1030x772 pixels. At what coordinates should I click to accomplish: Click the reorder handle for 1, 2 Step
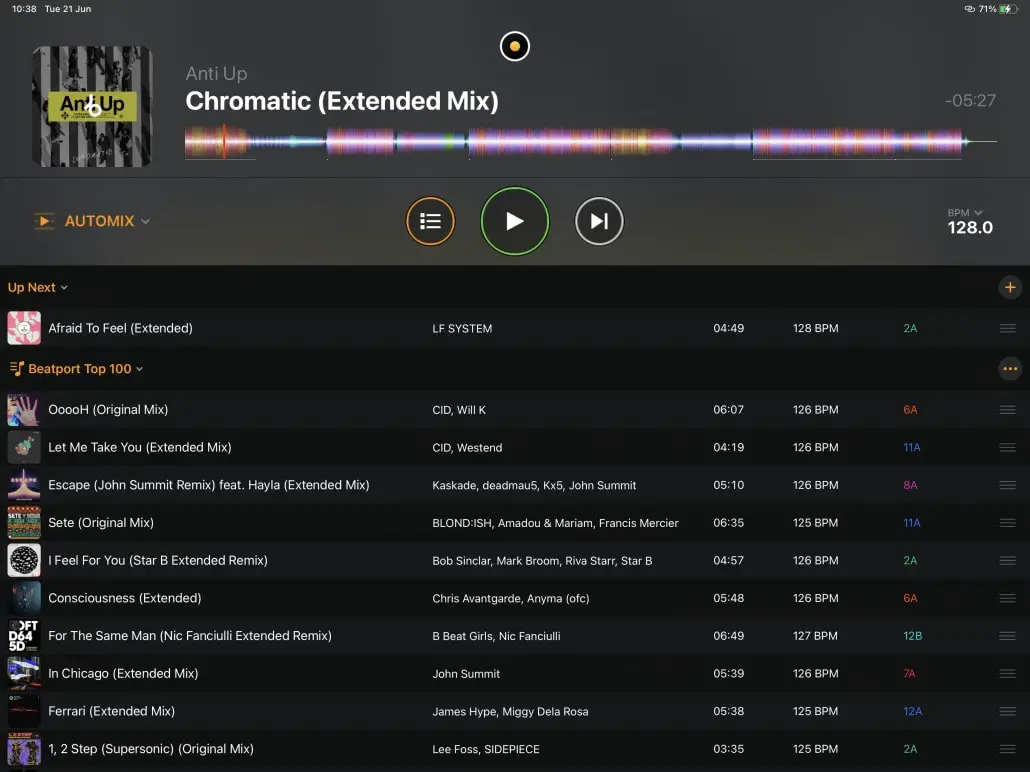pyautogui.click(x=1008, y=748)
